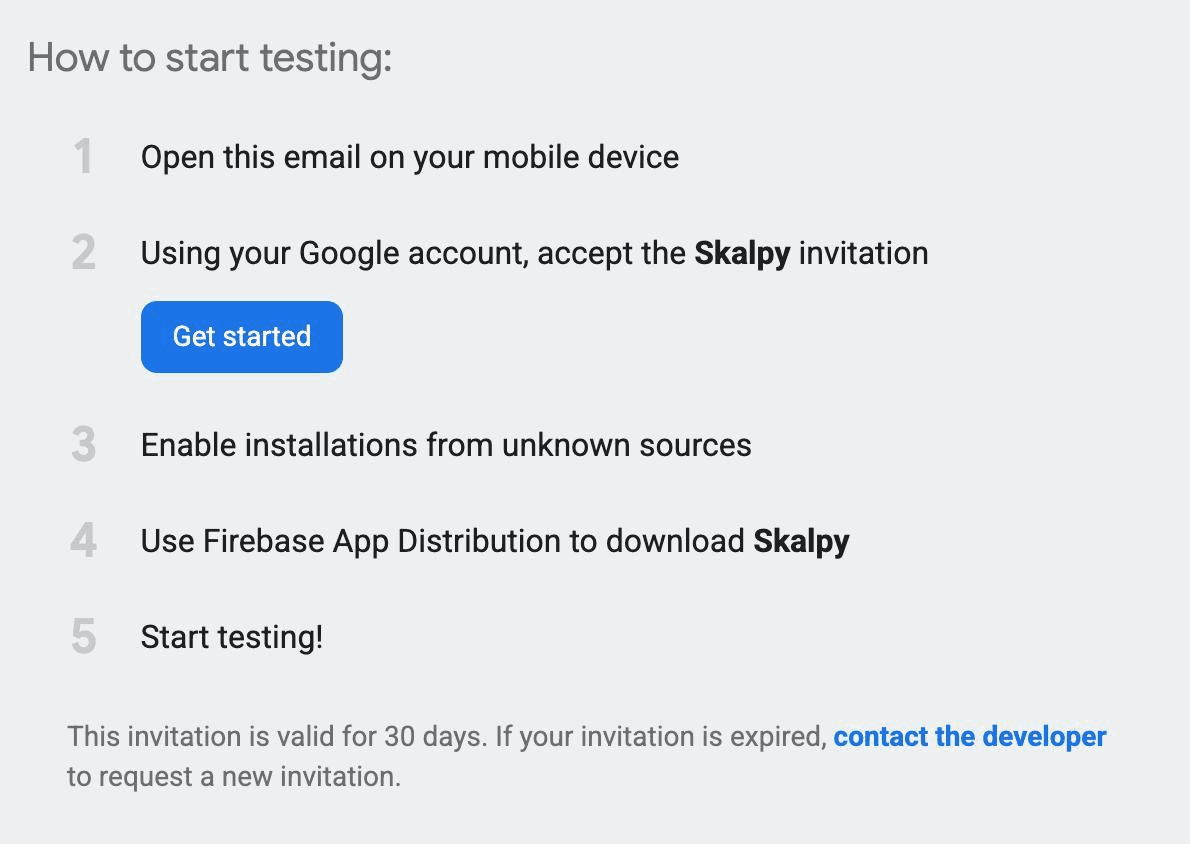Click the Open this email on your mobile device text
This screenshot has height=844, width=1190.
pos(410,157)
